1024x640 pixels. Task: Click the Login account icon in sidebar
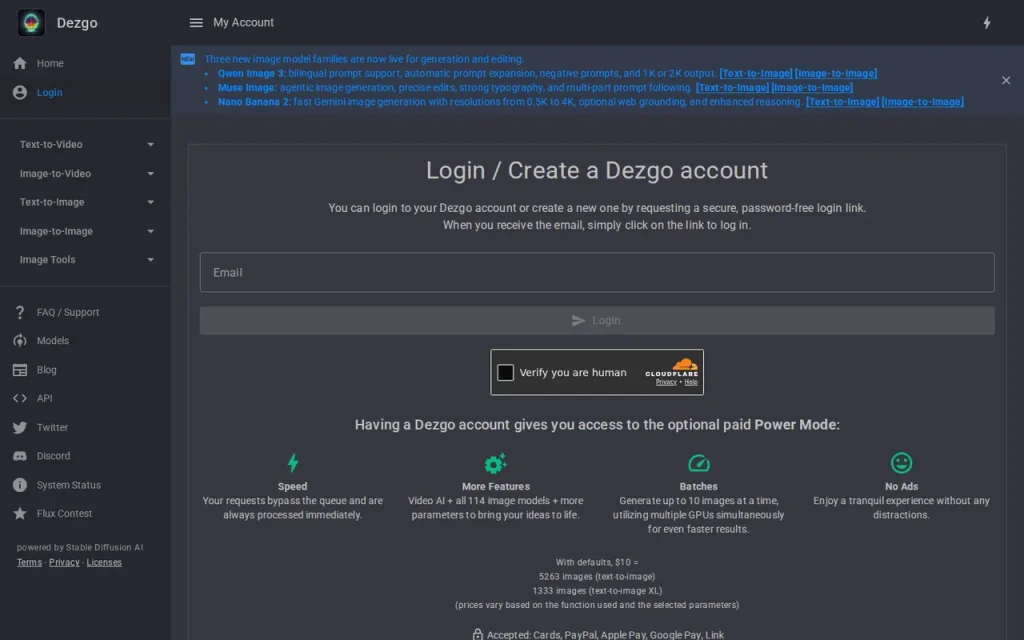tap(20, 93)
